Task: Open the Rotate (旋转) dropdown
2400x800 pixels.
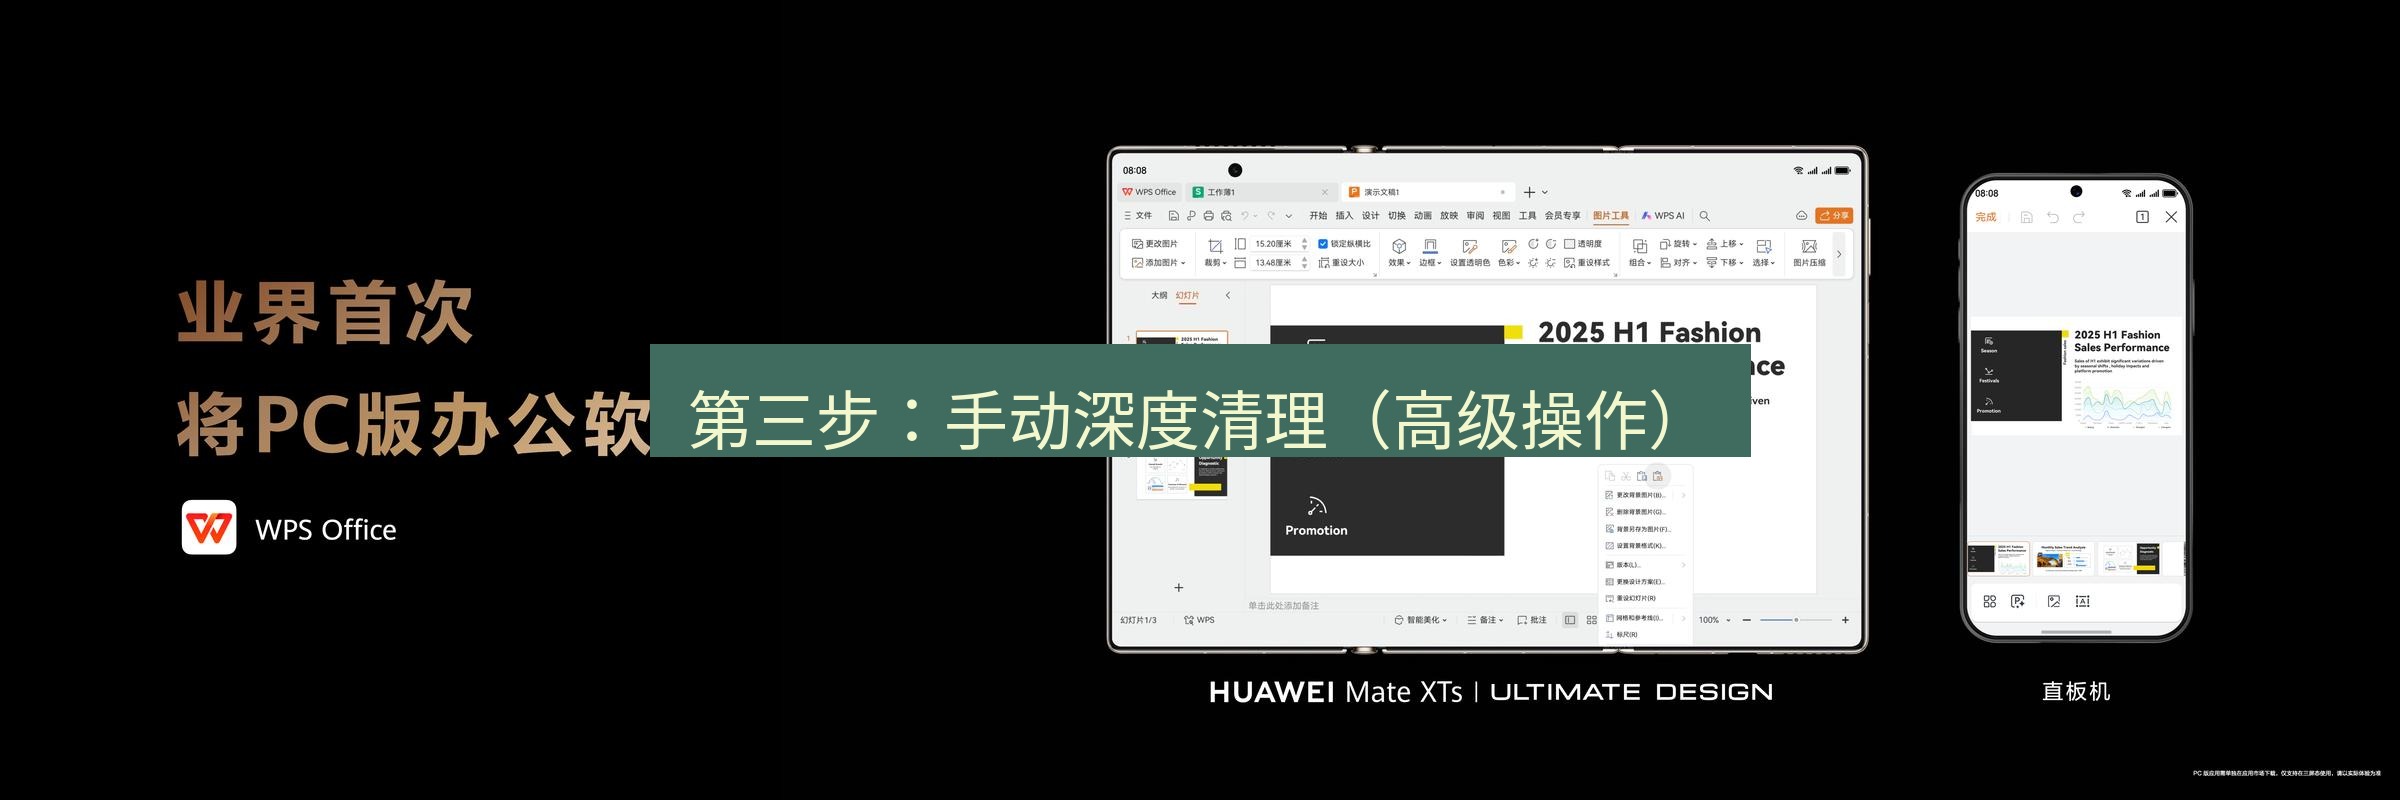Action: (1679, 244)
